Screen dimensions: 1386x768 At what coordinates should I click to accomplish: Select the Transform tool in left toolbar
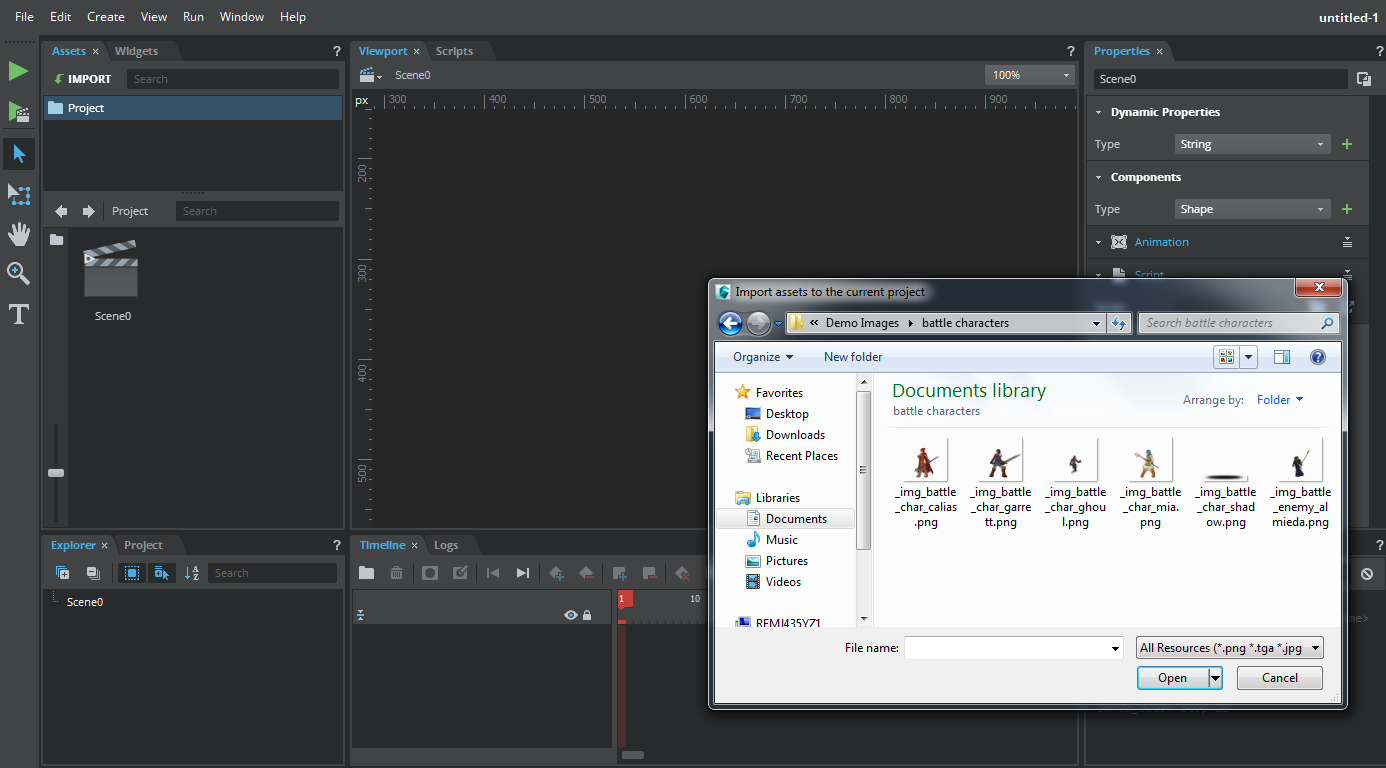18,194
